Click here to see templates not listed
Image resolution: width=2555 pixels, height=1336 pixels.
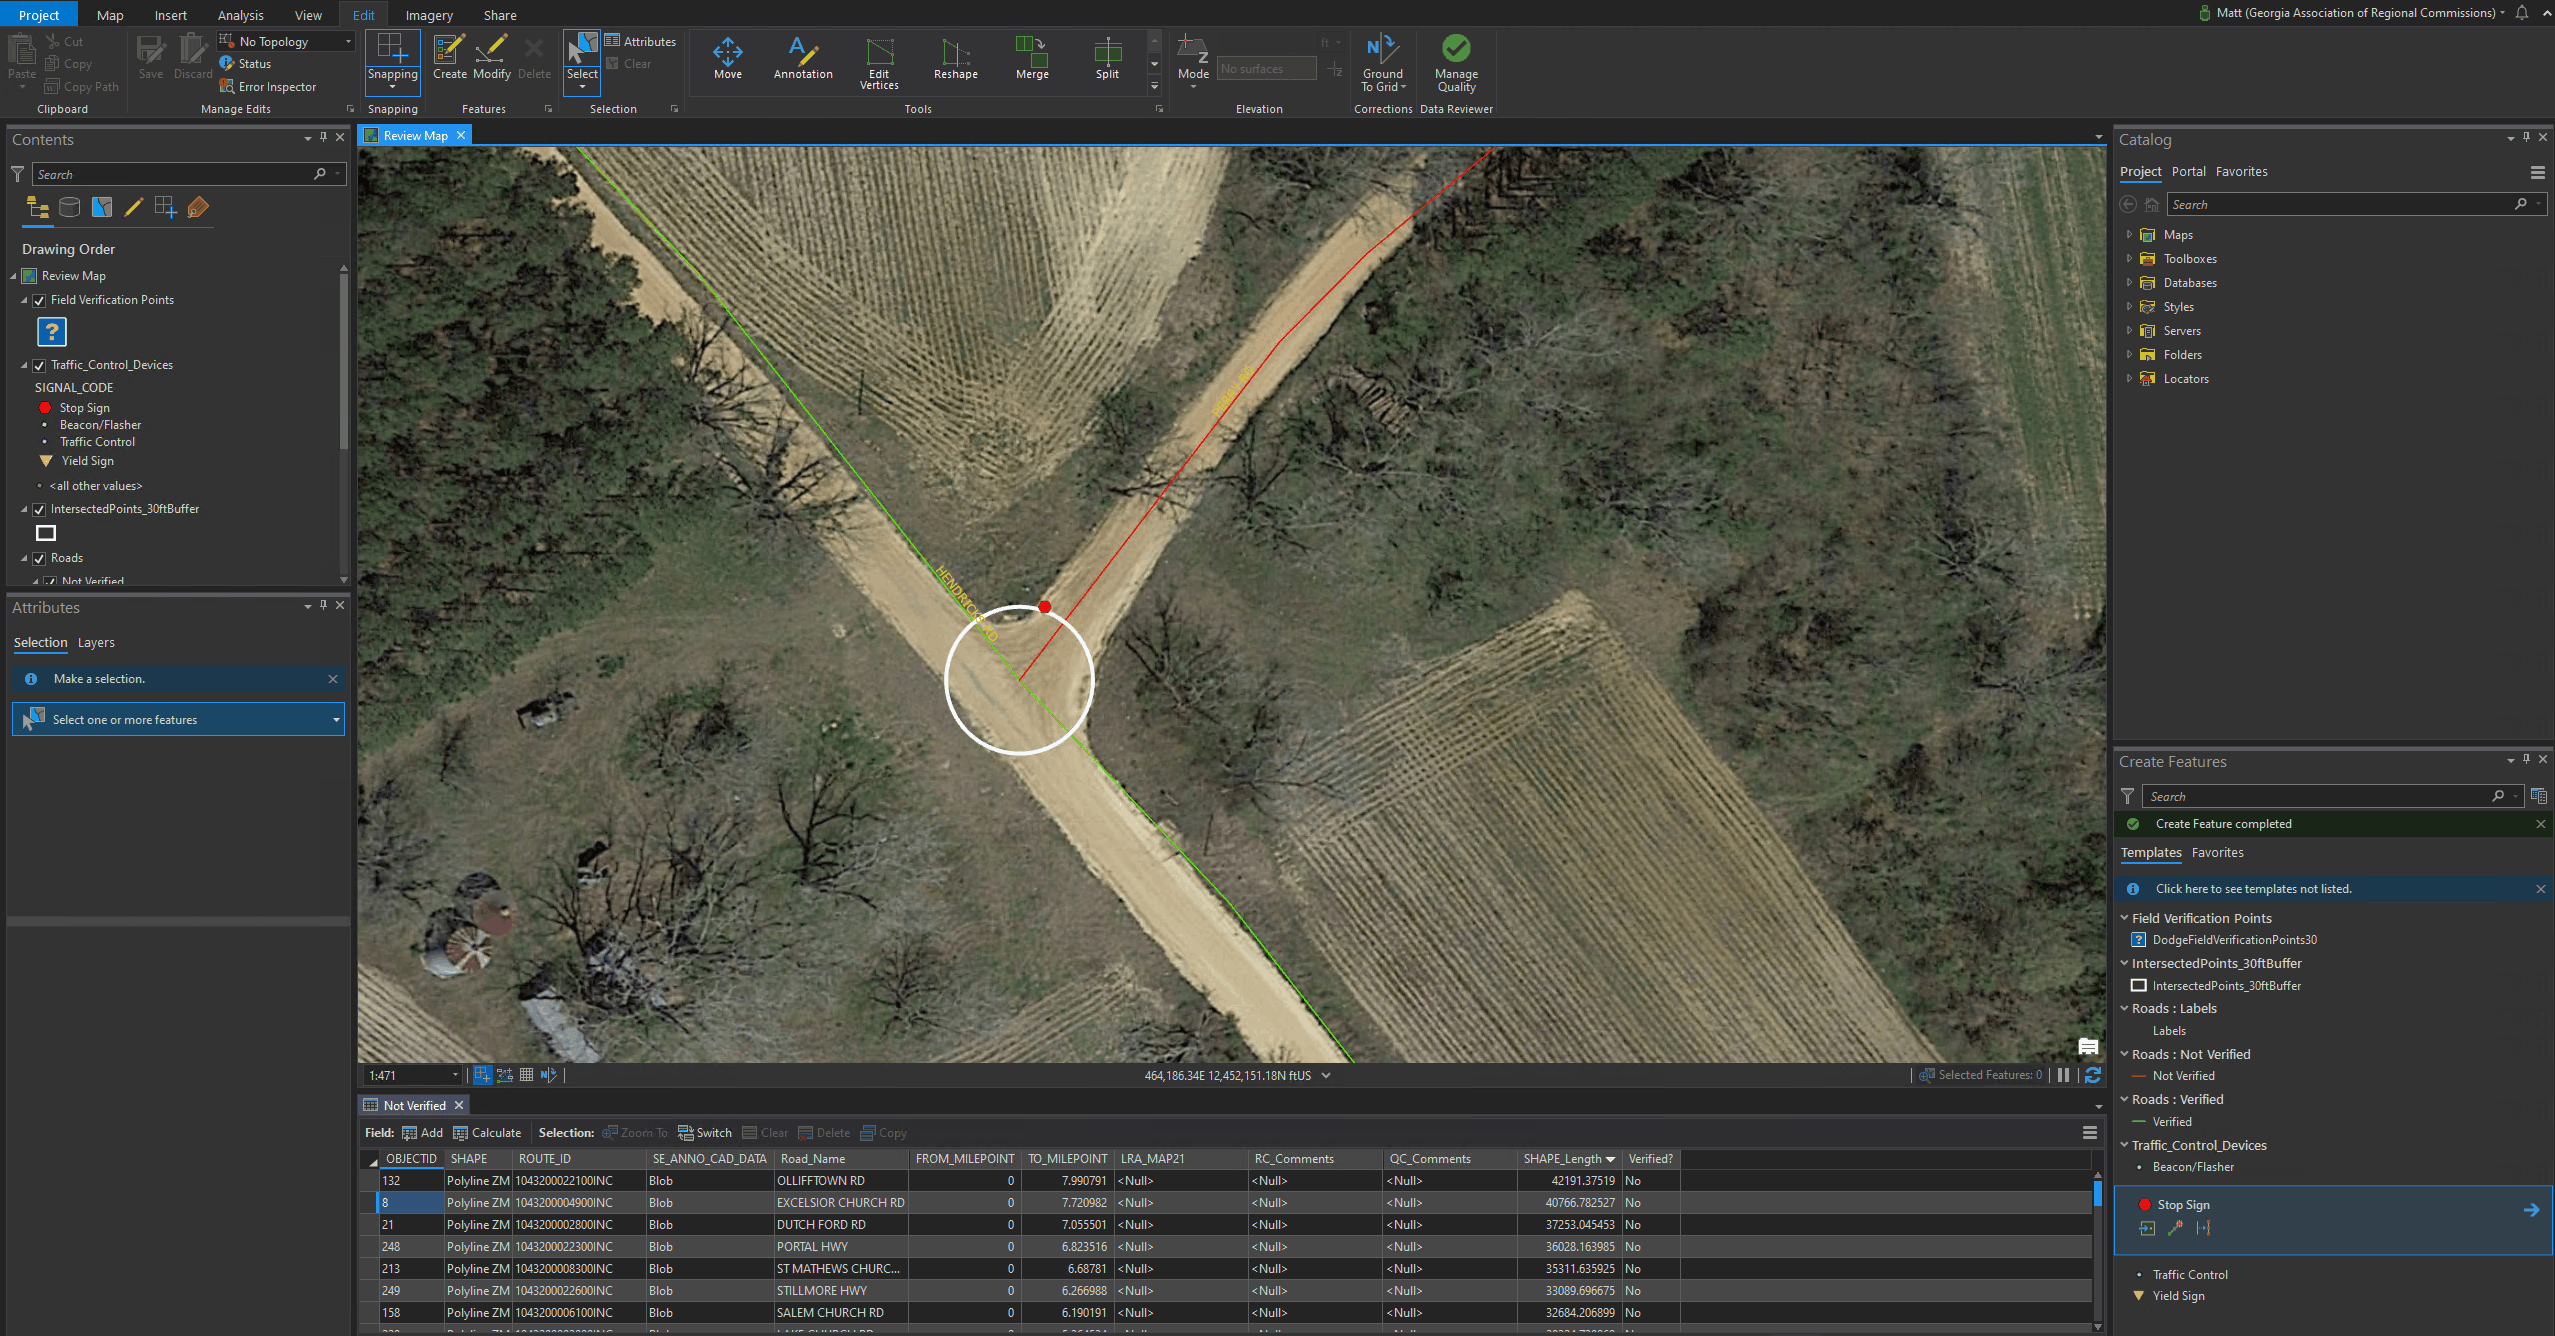coord(2255,888)
